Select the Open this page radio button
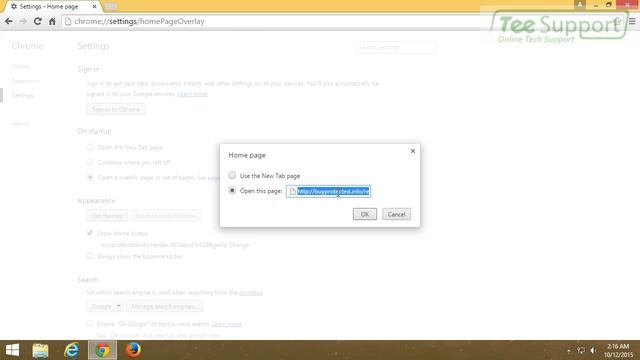This screenshot has width=640, height=360. pyautogui.click(x=232, y=191)
